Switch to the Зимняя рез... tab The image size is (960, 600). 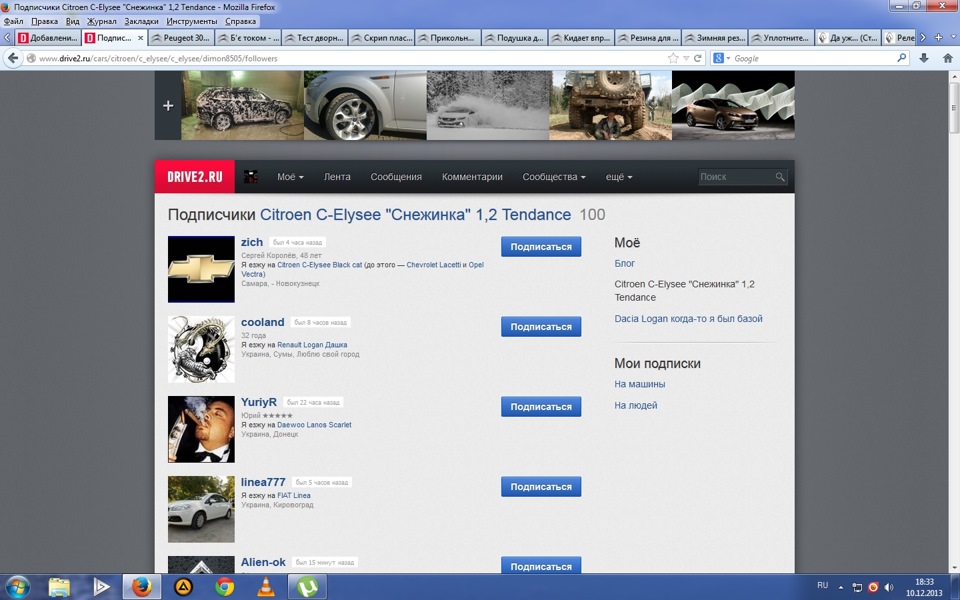pos(715,38)
